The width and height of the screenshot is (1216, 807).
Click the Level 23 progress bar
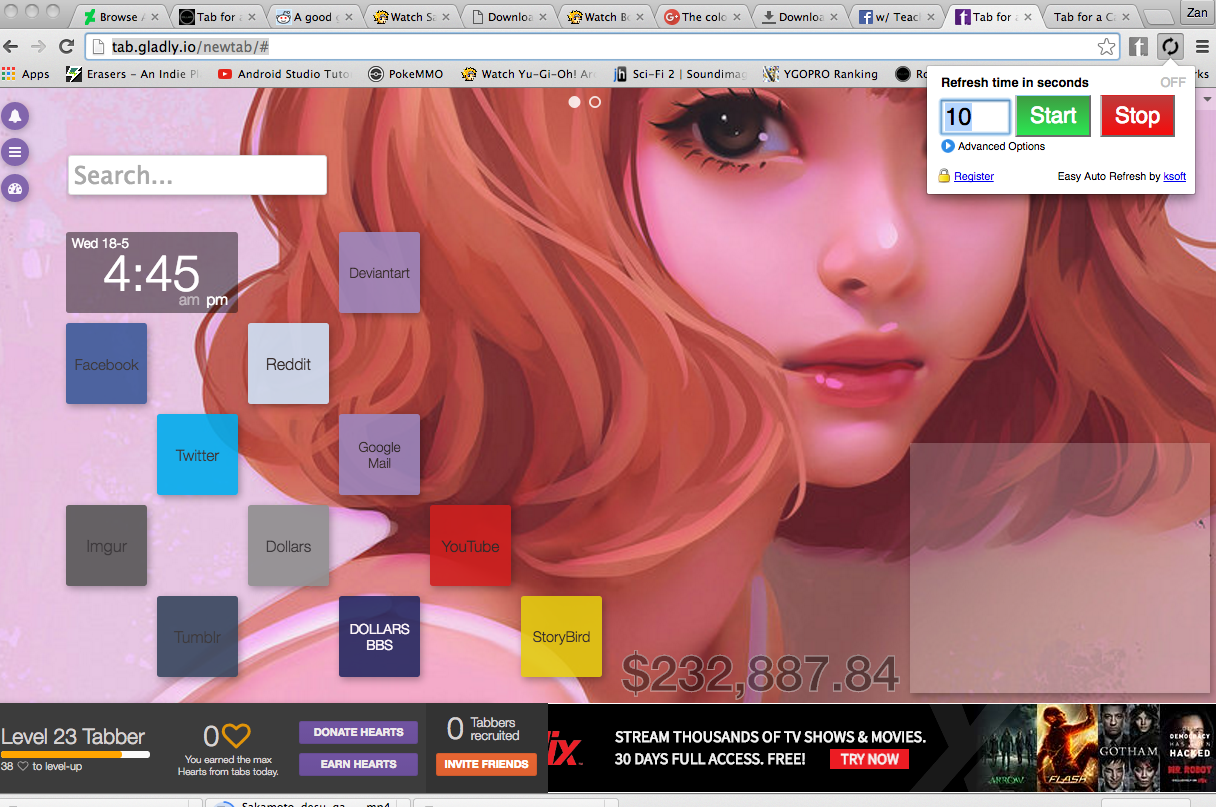pos(75,755)
